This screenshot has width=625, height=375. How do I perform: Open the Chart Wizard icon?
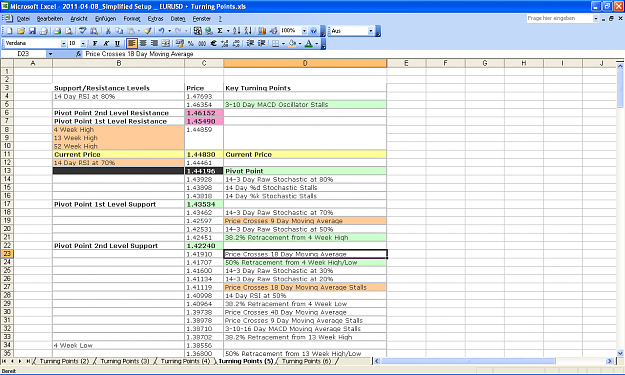pos(262,31)
